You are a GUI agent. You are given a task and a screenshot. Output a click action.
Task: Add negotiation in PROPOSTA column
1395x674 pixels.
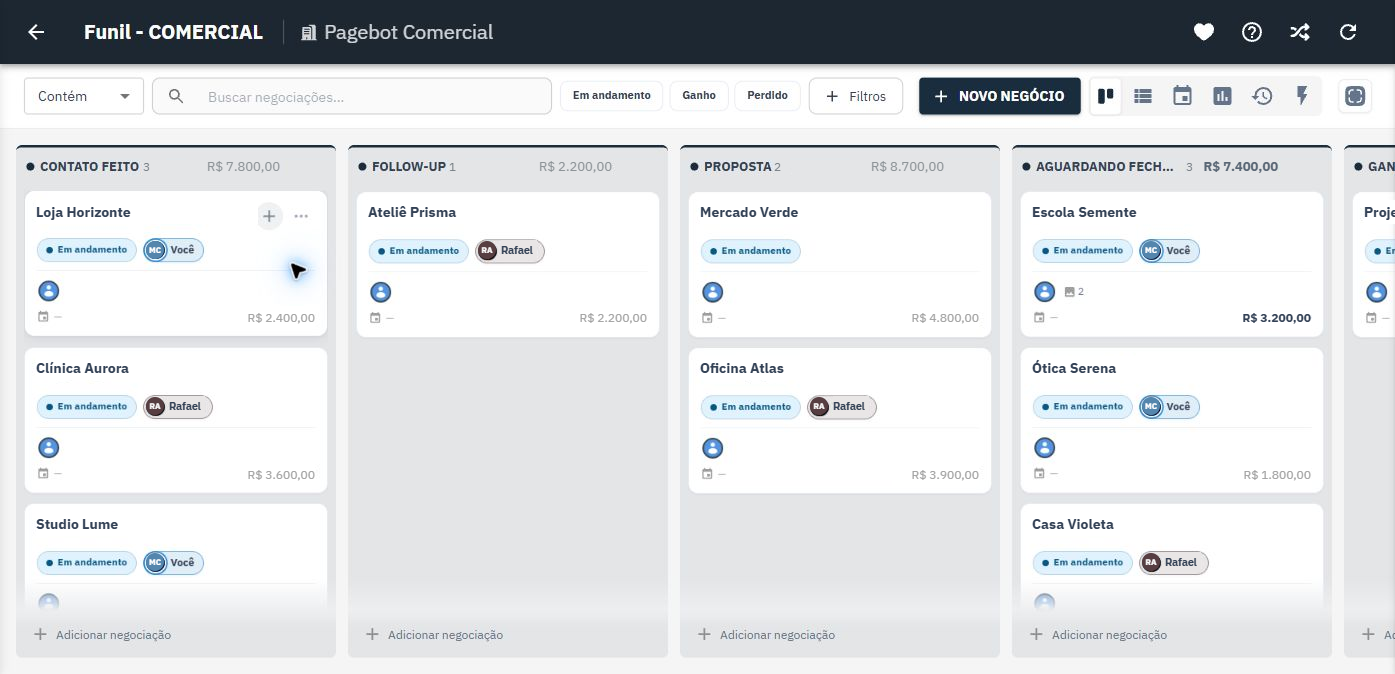click(767, 635)
